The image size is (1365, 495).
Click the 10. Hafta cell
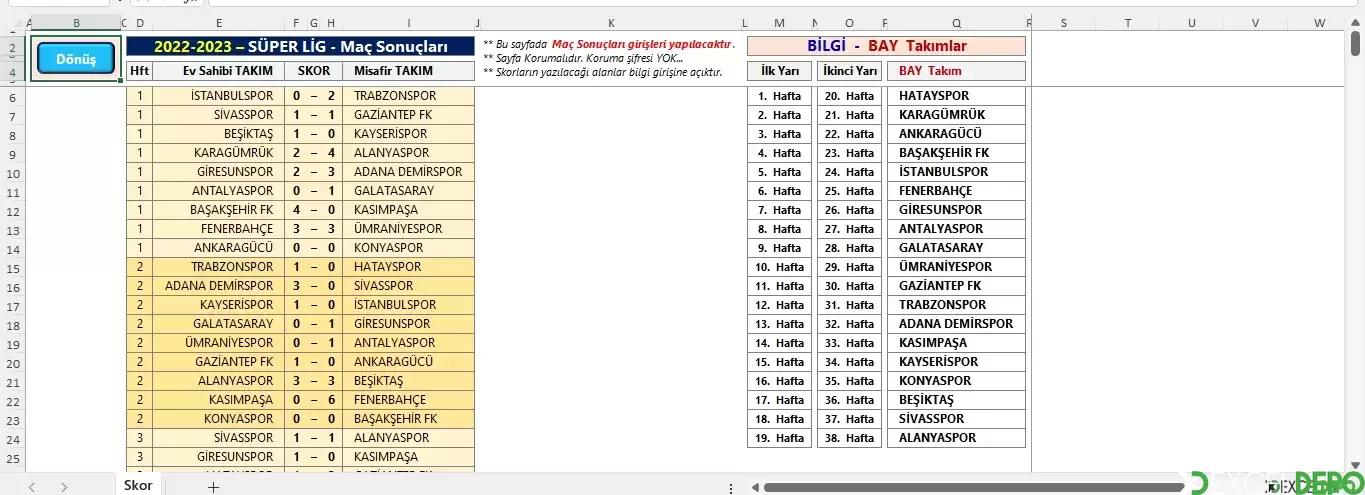780,267
